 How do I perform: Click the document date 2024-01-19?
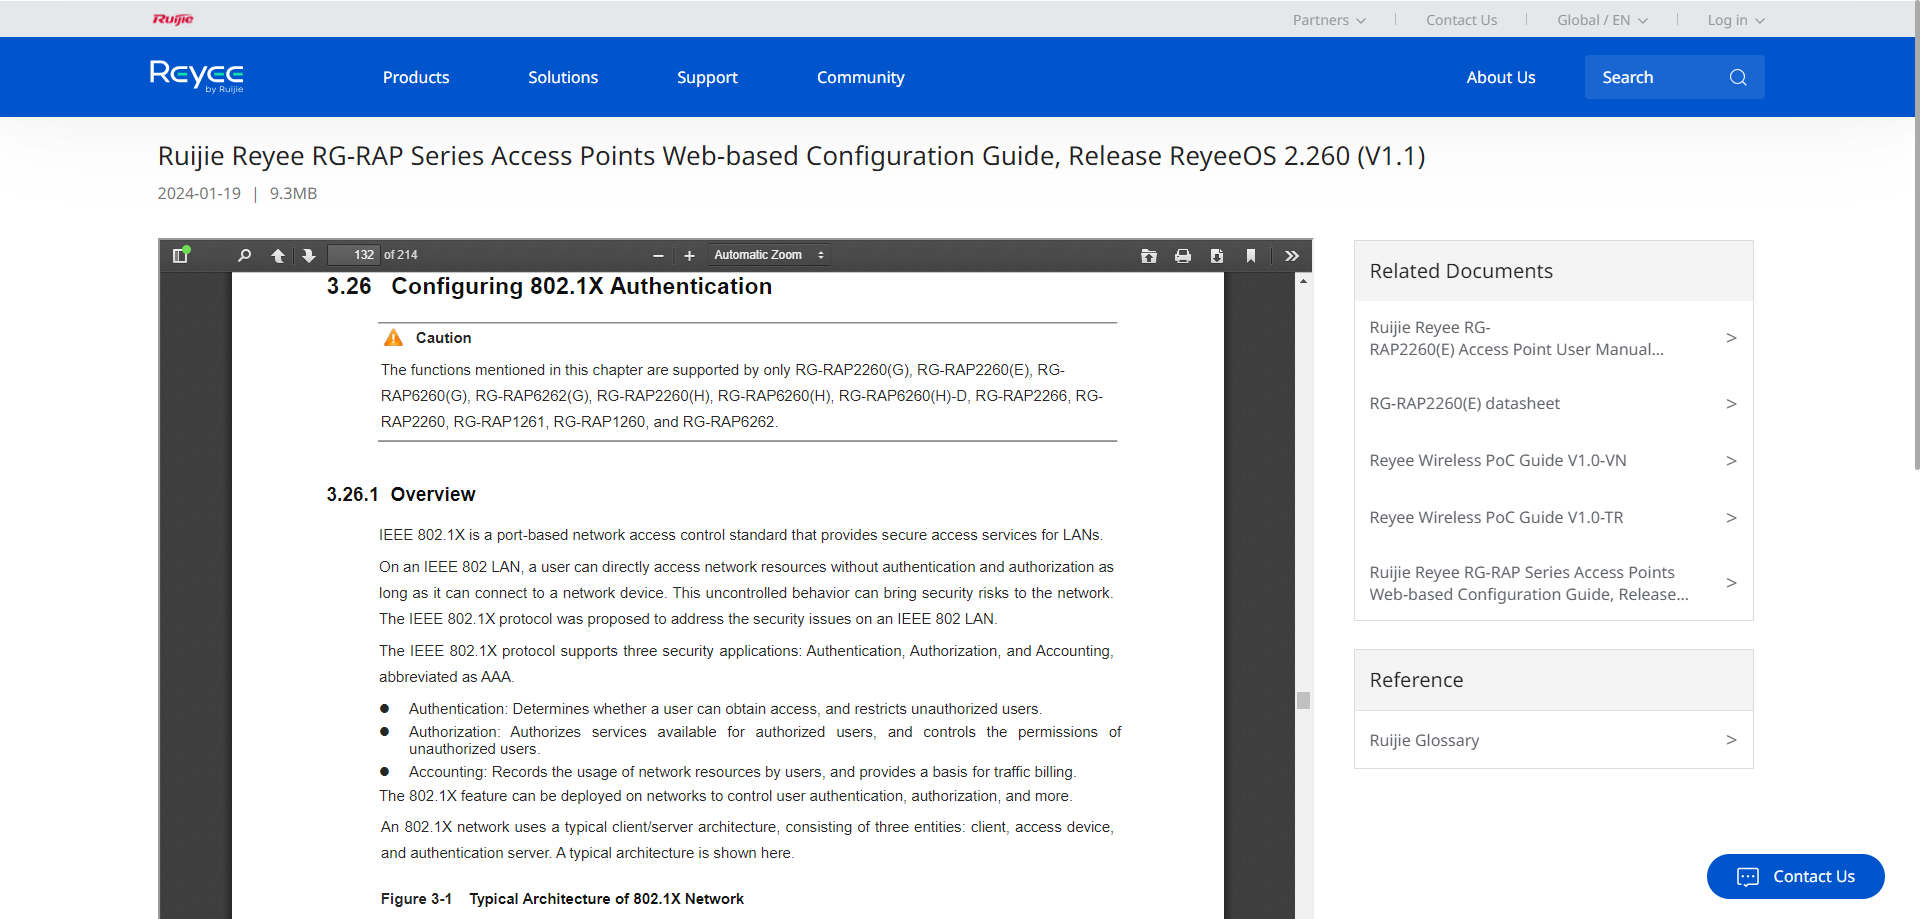coord(199,193)
